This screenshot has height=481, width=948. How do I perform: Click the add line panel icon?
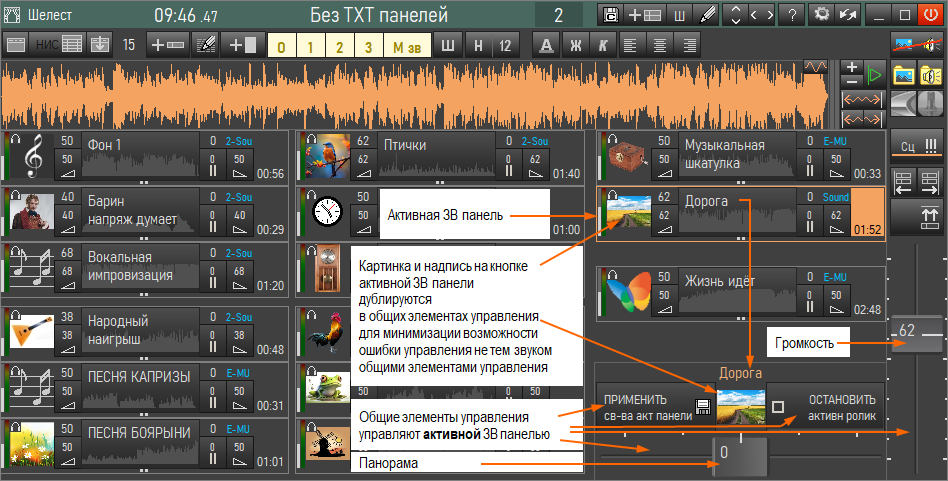point(167,45)
